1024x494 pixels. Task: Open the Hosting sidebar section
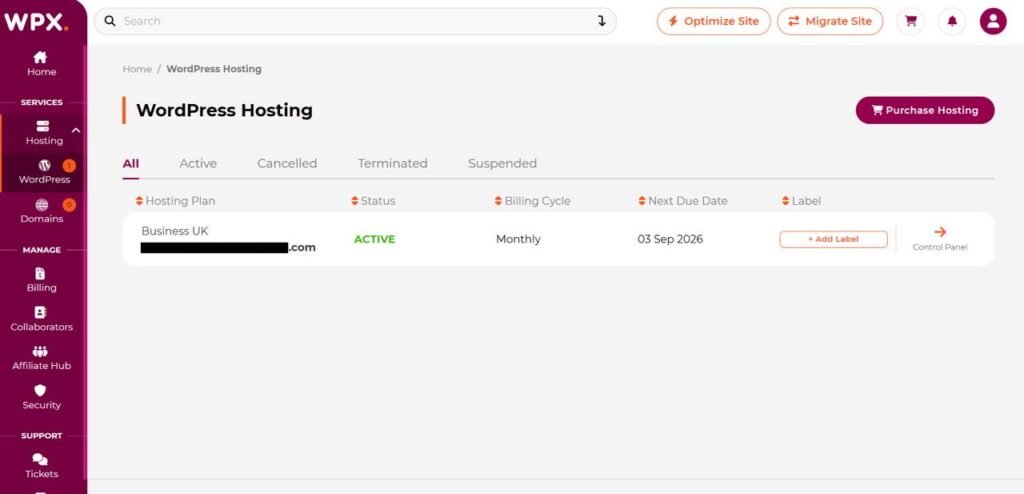tap(44, 133)
